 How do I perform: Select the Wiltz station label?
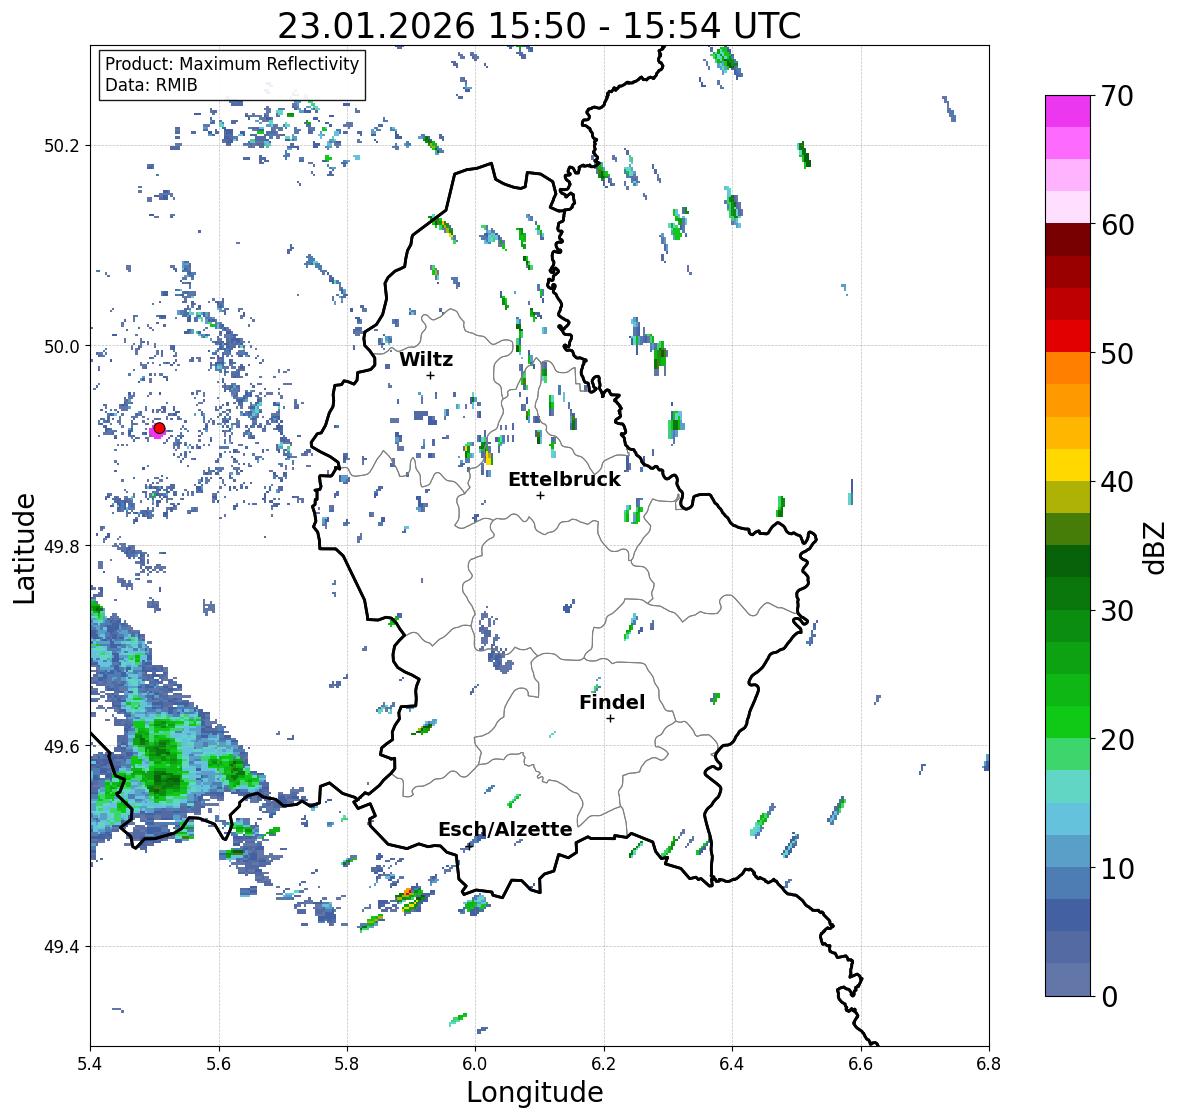426,359
